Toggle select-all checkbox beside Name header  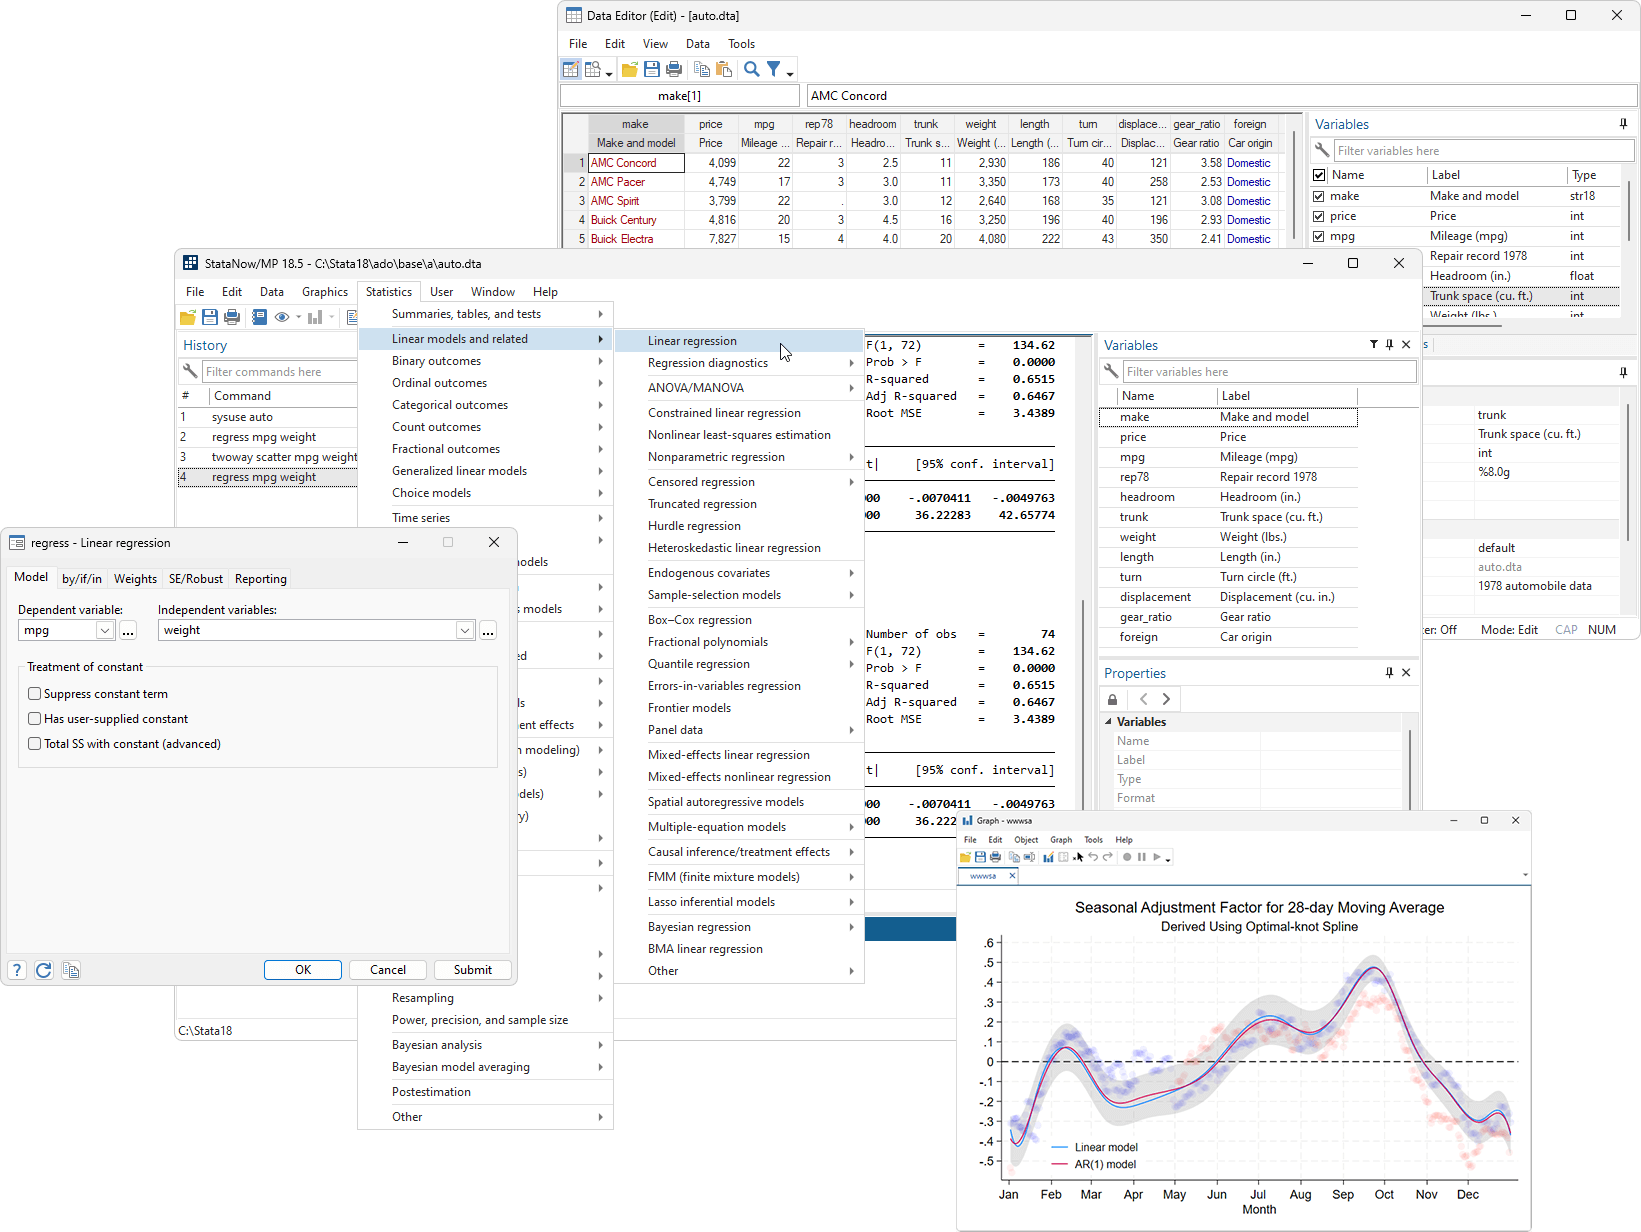[x=1319, y=175]
